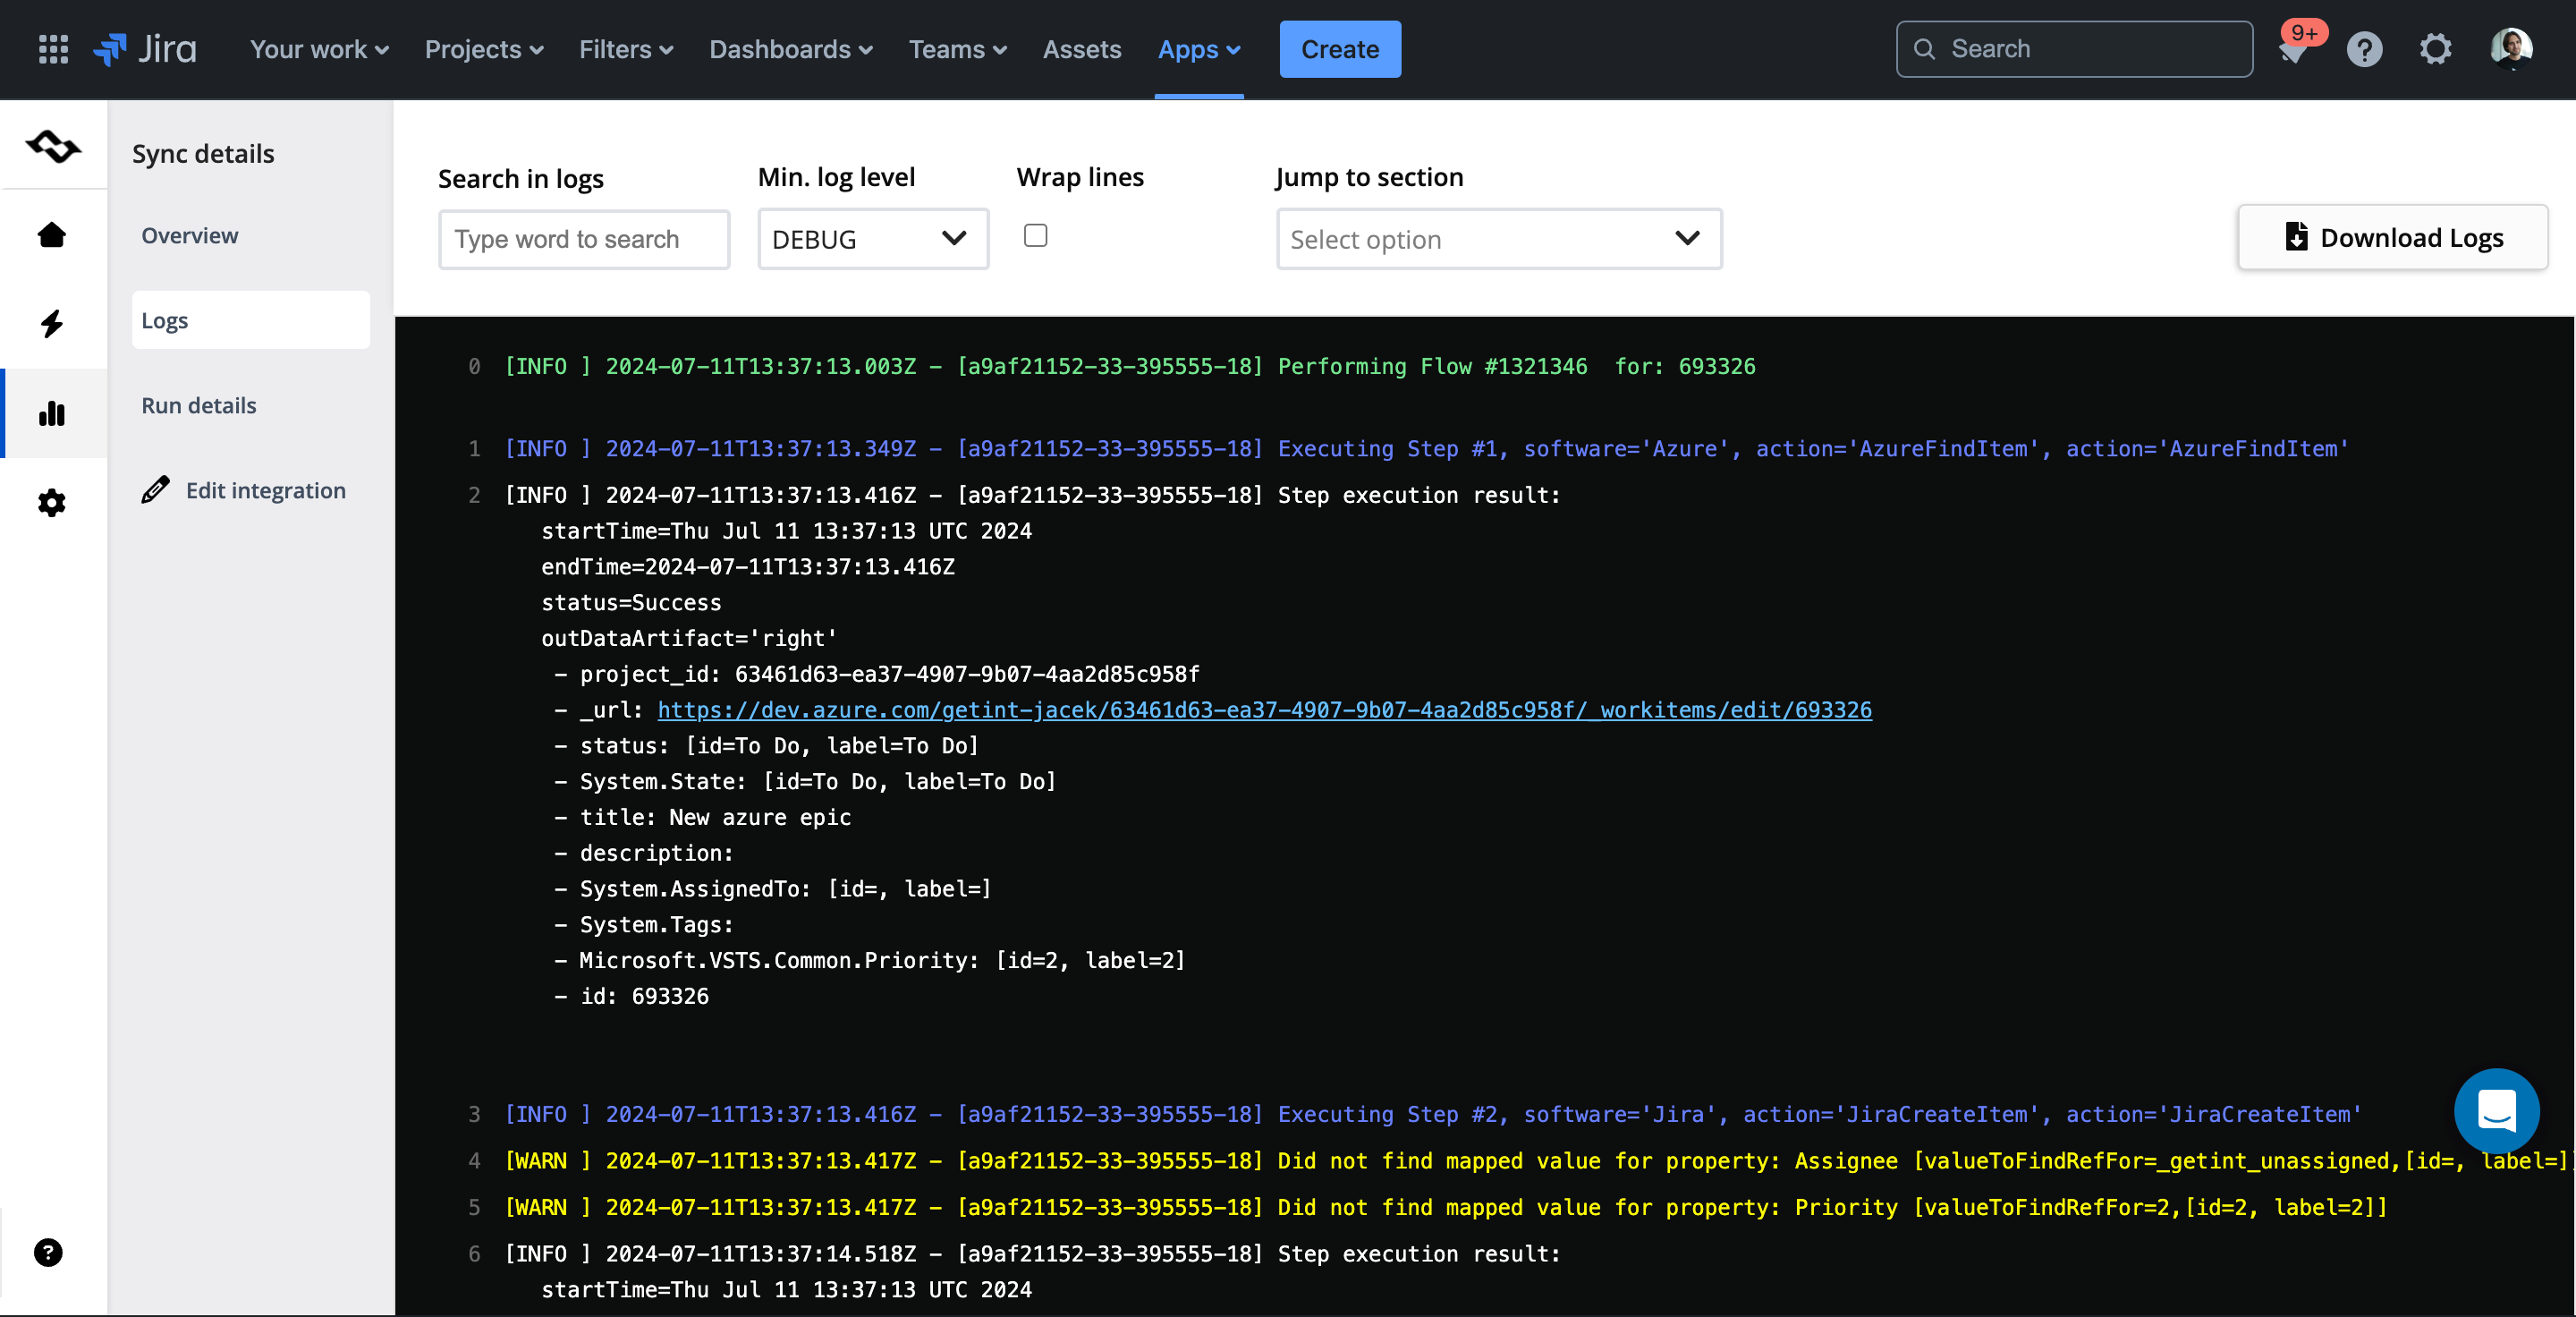2576x1317 pixels.
Task: Click the search magnifier icon
Action: click(1923, 49)
